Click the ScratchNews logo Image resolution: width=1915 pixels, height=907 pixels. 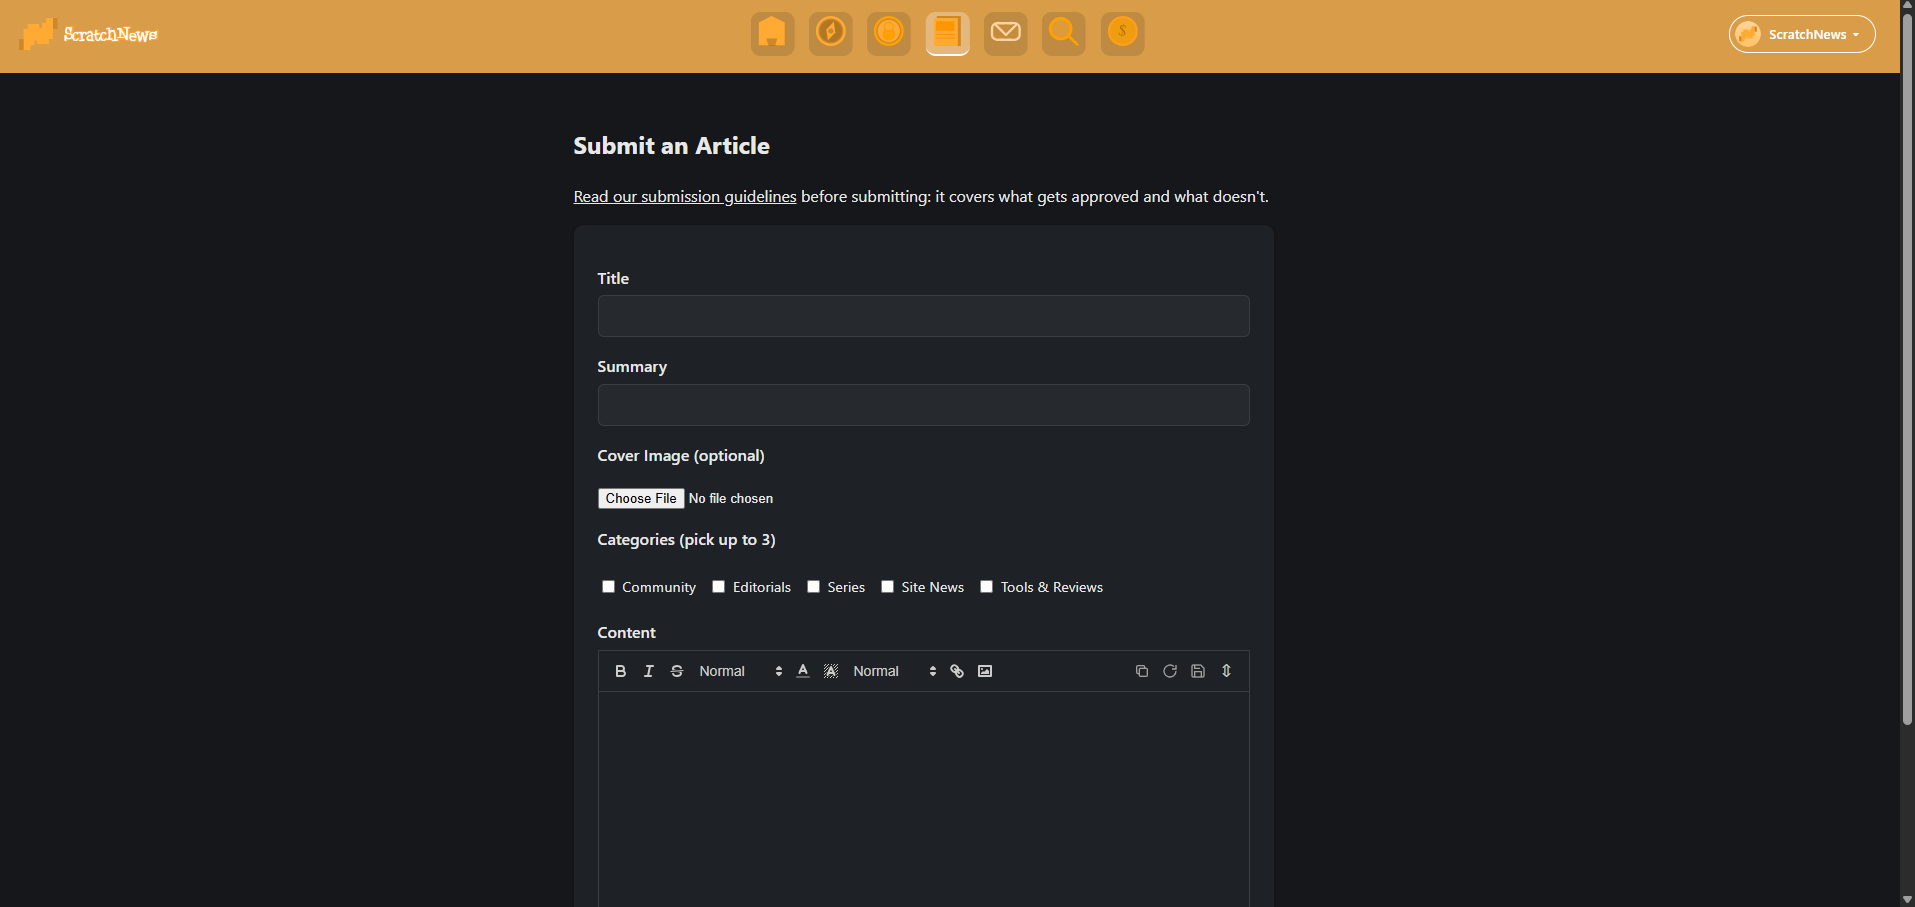pos(89,34)
